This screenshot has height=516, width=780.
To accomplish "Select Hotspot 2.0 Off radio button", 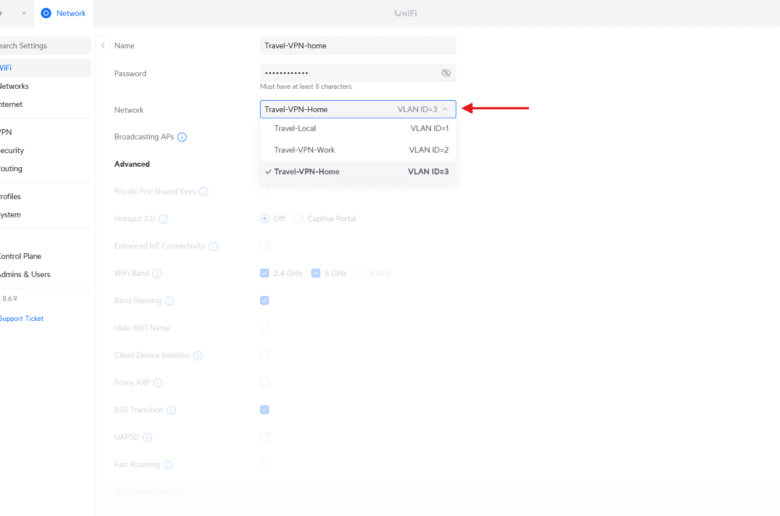I will pyautogui.click(x=265, y=218).
